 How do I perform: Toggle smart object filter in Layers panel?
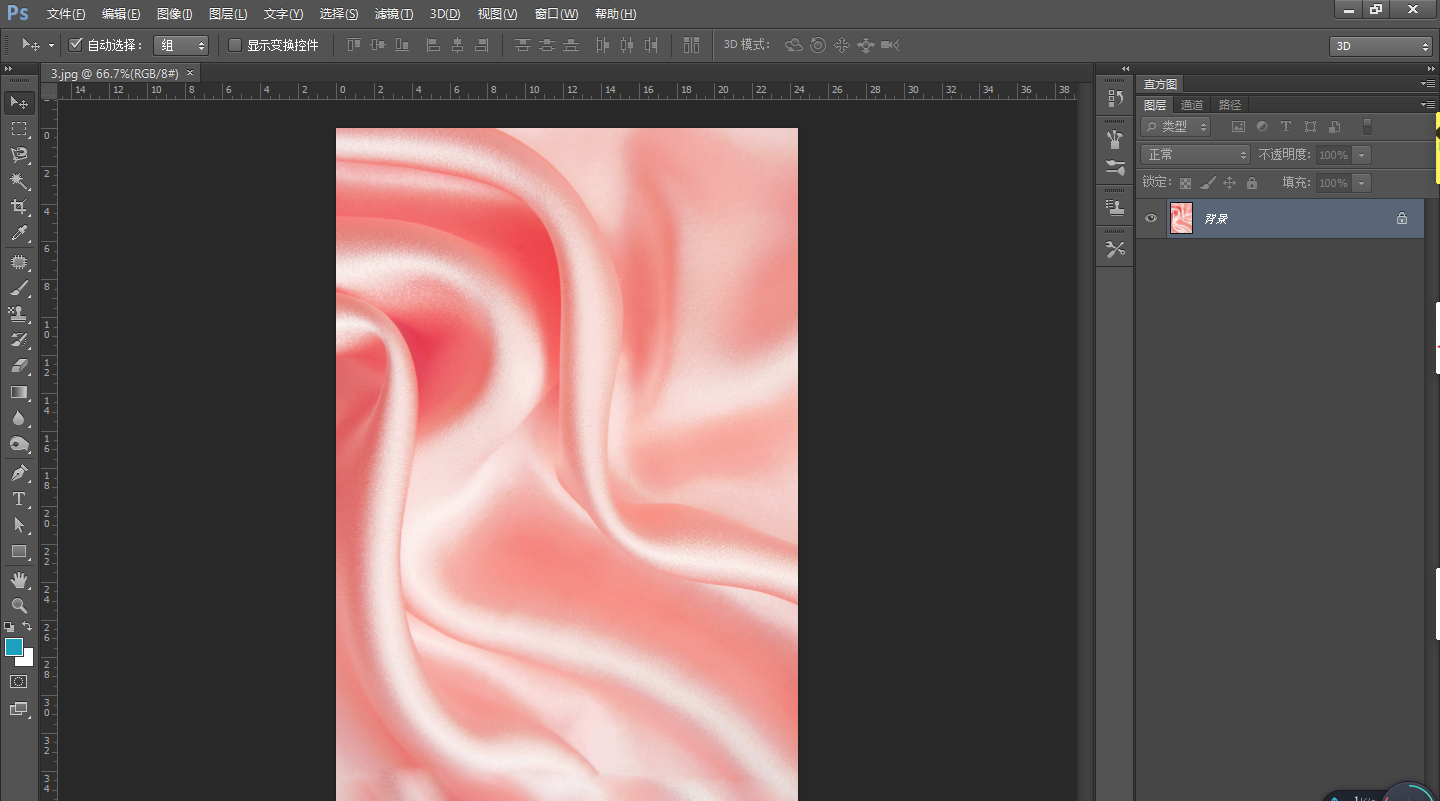pos(1334,127)
